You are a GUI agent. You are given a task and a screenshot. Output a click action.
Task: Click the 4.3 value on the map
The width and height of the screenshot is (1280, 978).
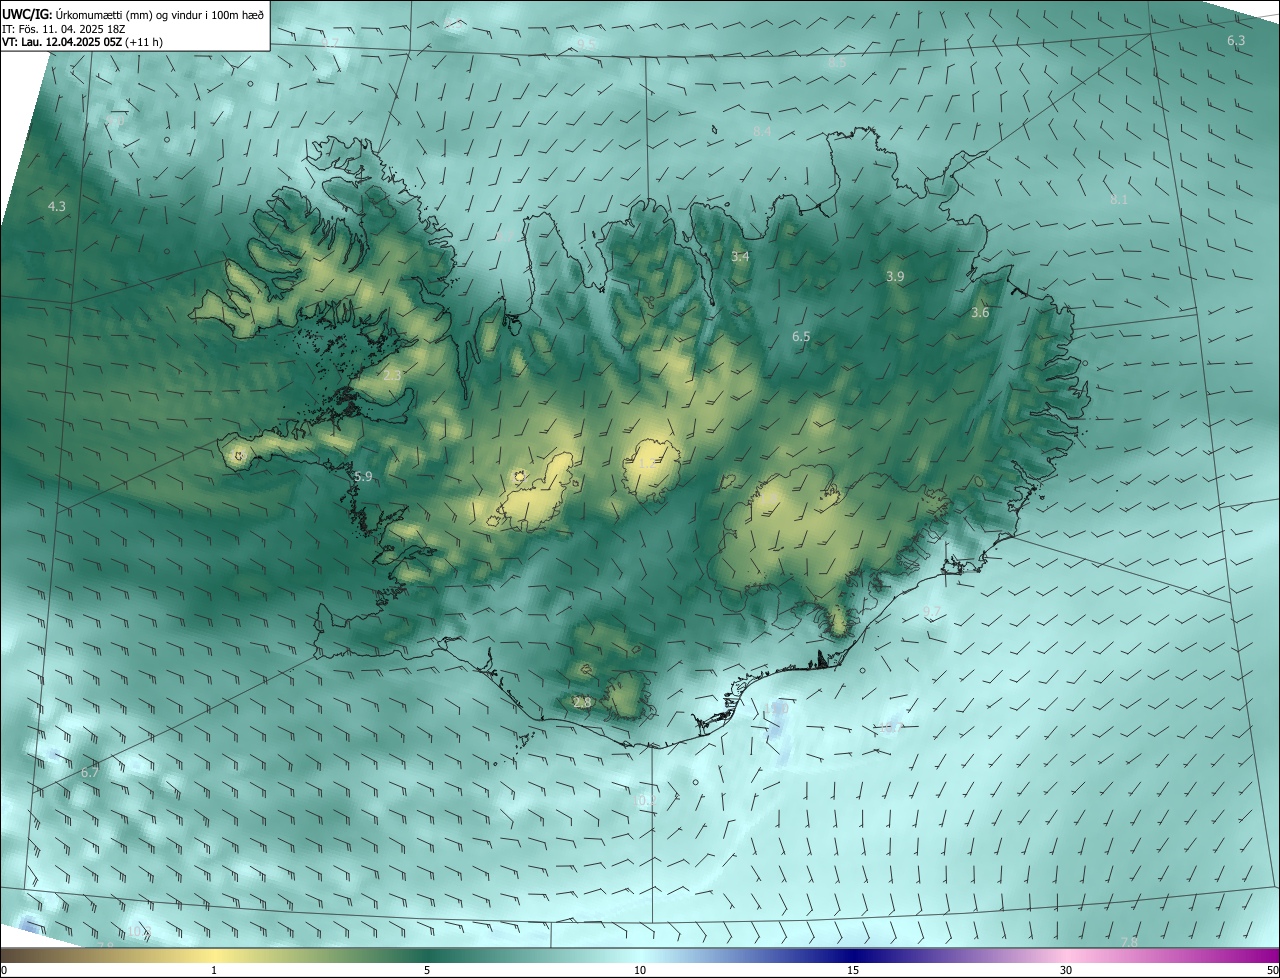pyautogui.click(x=57, y=206)
